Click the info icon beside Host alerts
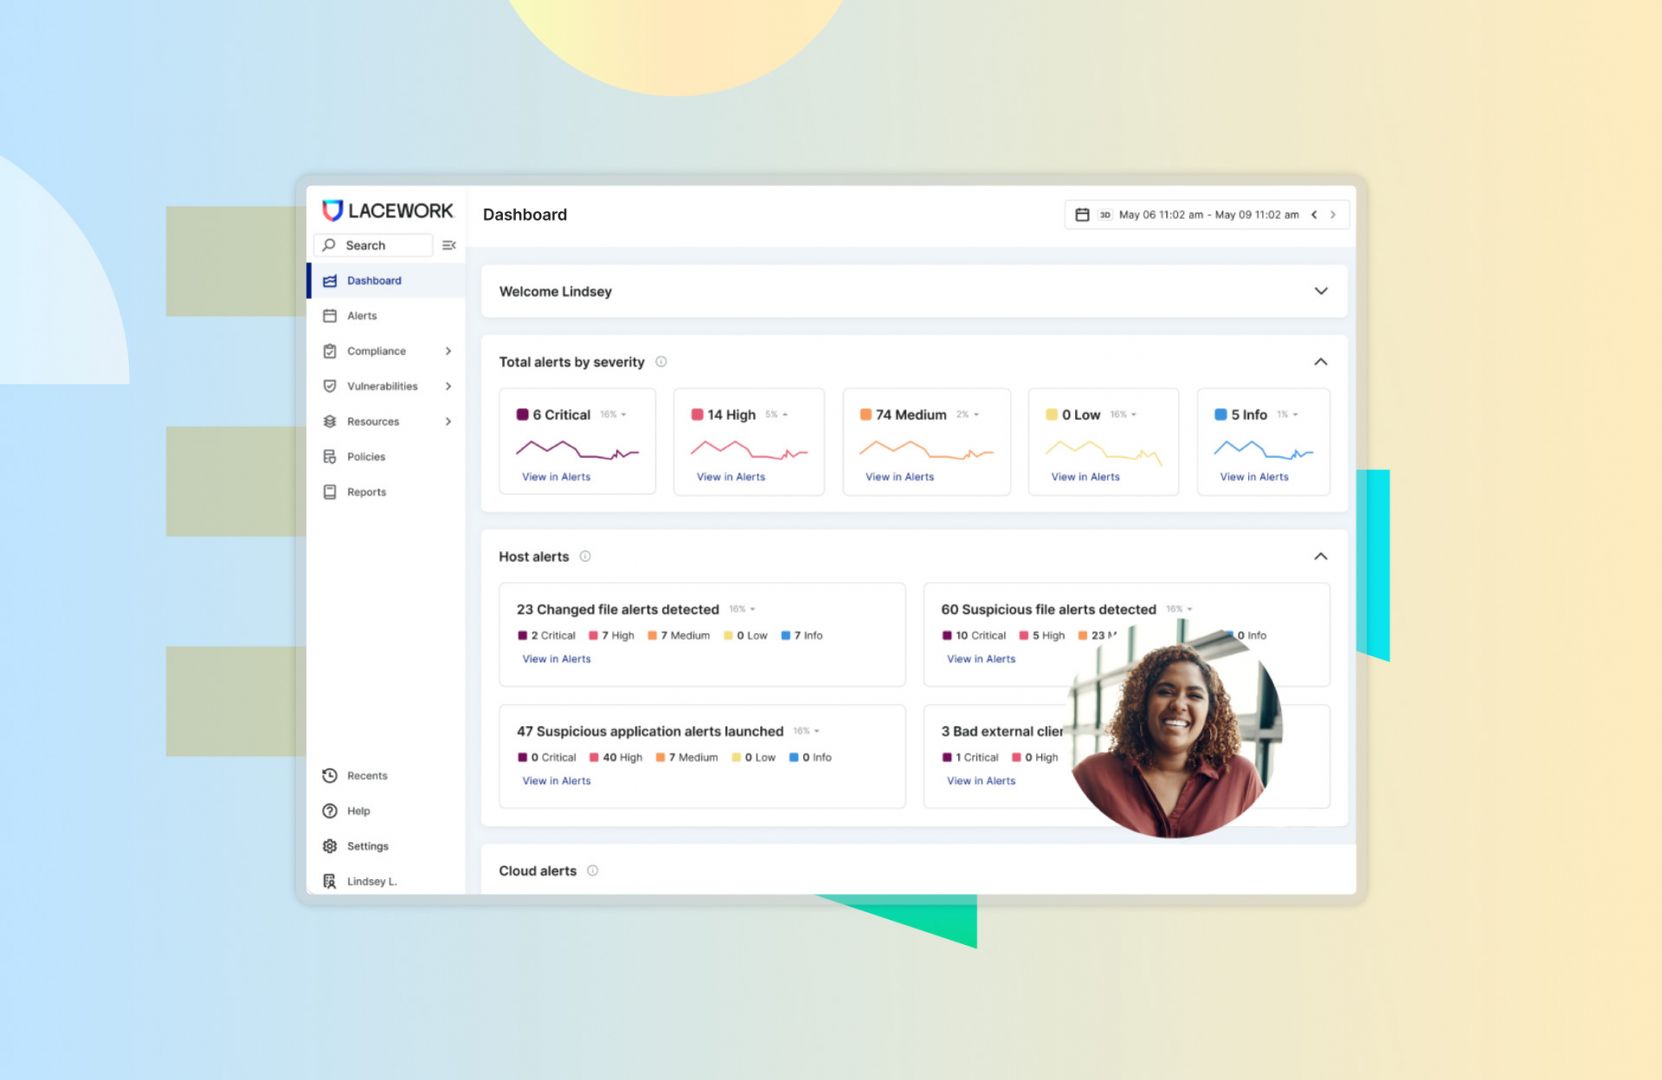The height and width of the screenshot is (1080, 1662). (x=585, y=557)
